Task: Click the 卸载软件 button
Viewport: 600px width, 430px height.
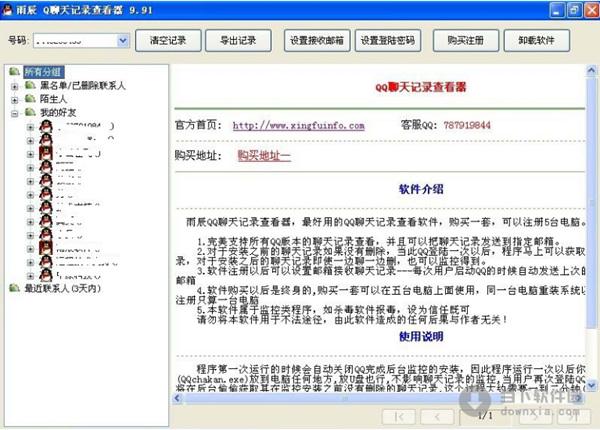Action: tap(536, 41)
